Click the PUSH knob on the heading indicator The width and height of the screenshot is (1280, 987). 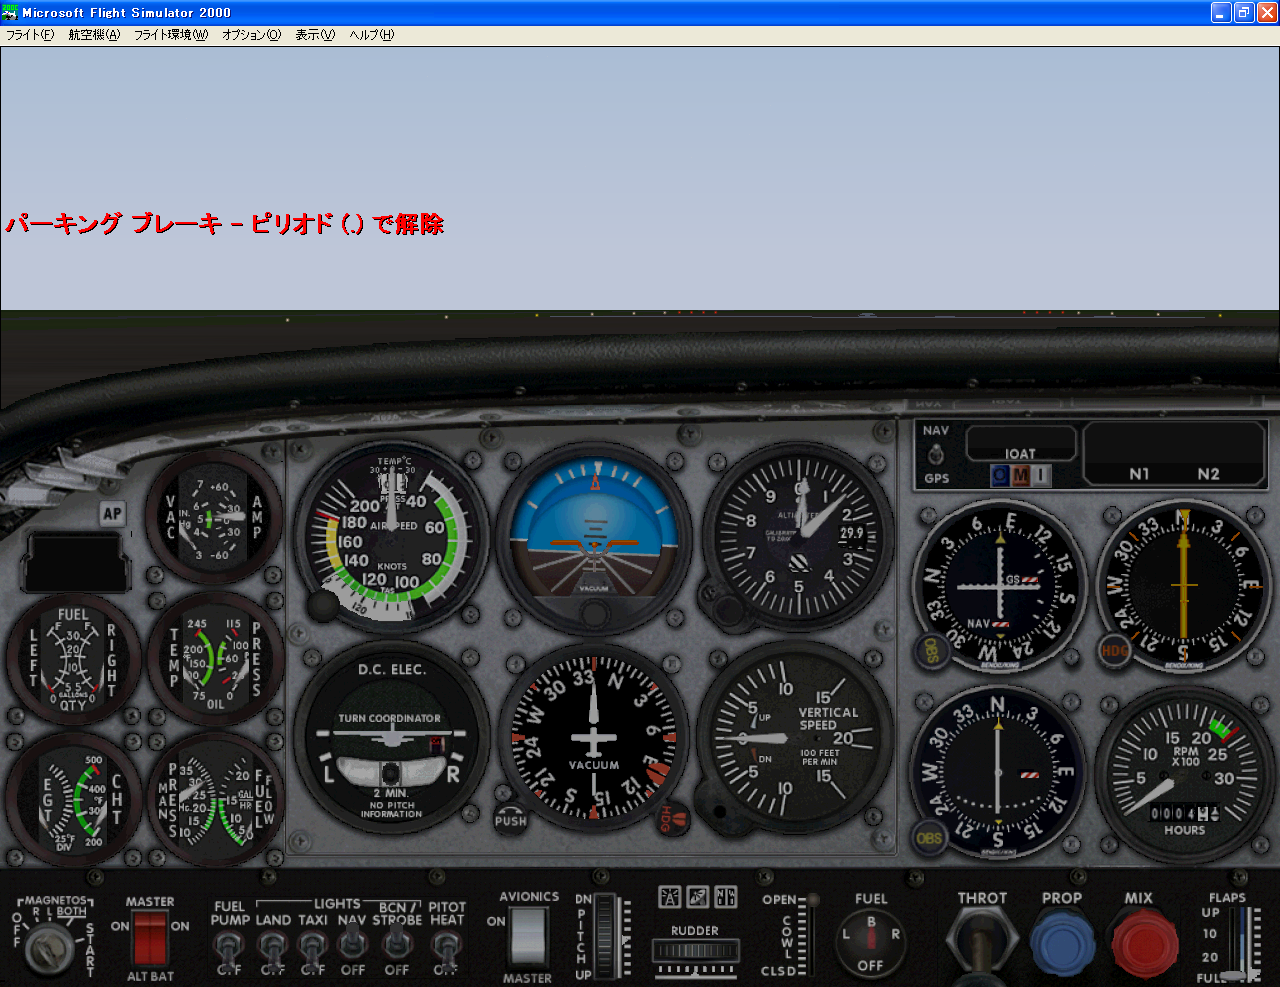coord(510,820)
